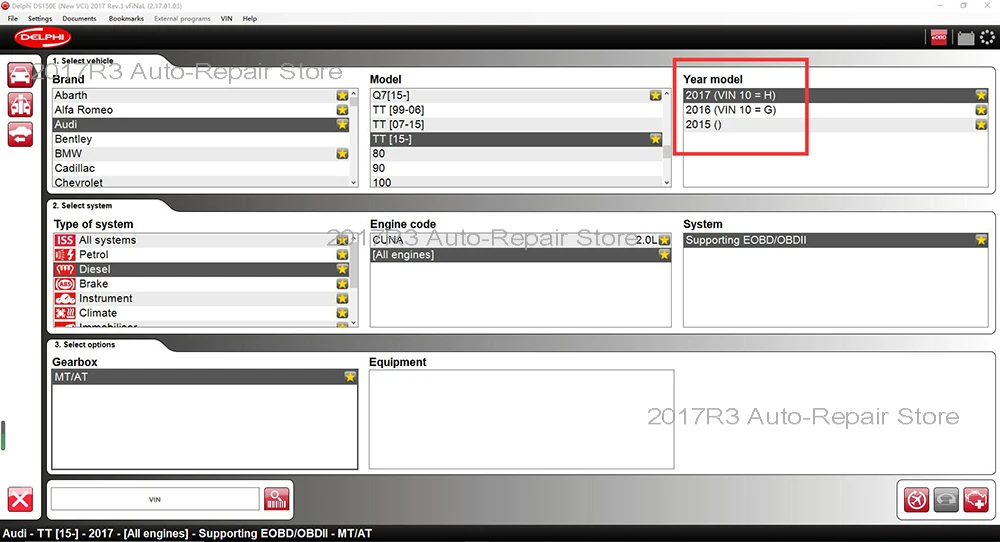Click the battery status icon in top bar
The width and height of the screenshot is (1000, 542).
click(966, 38)
